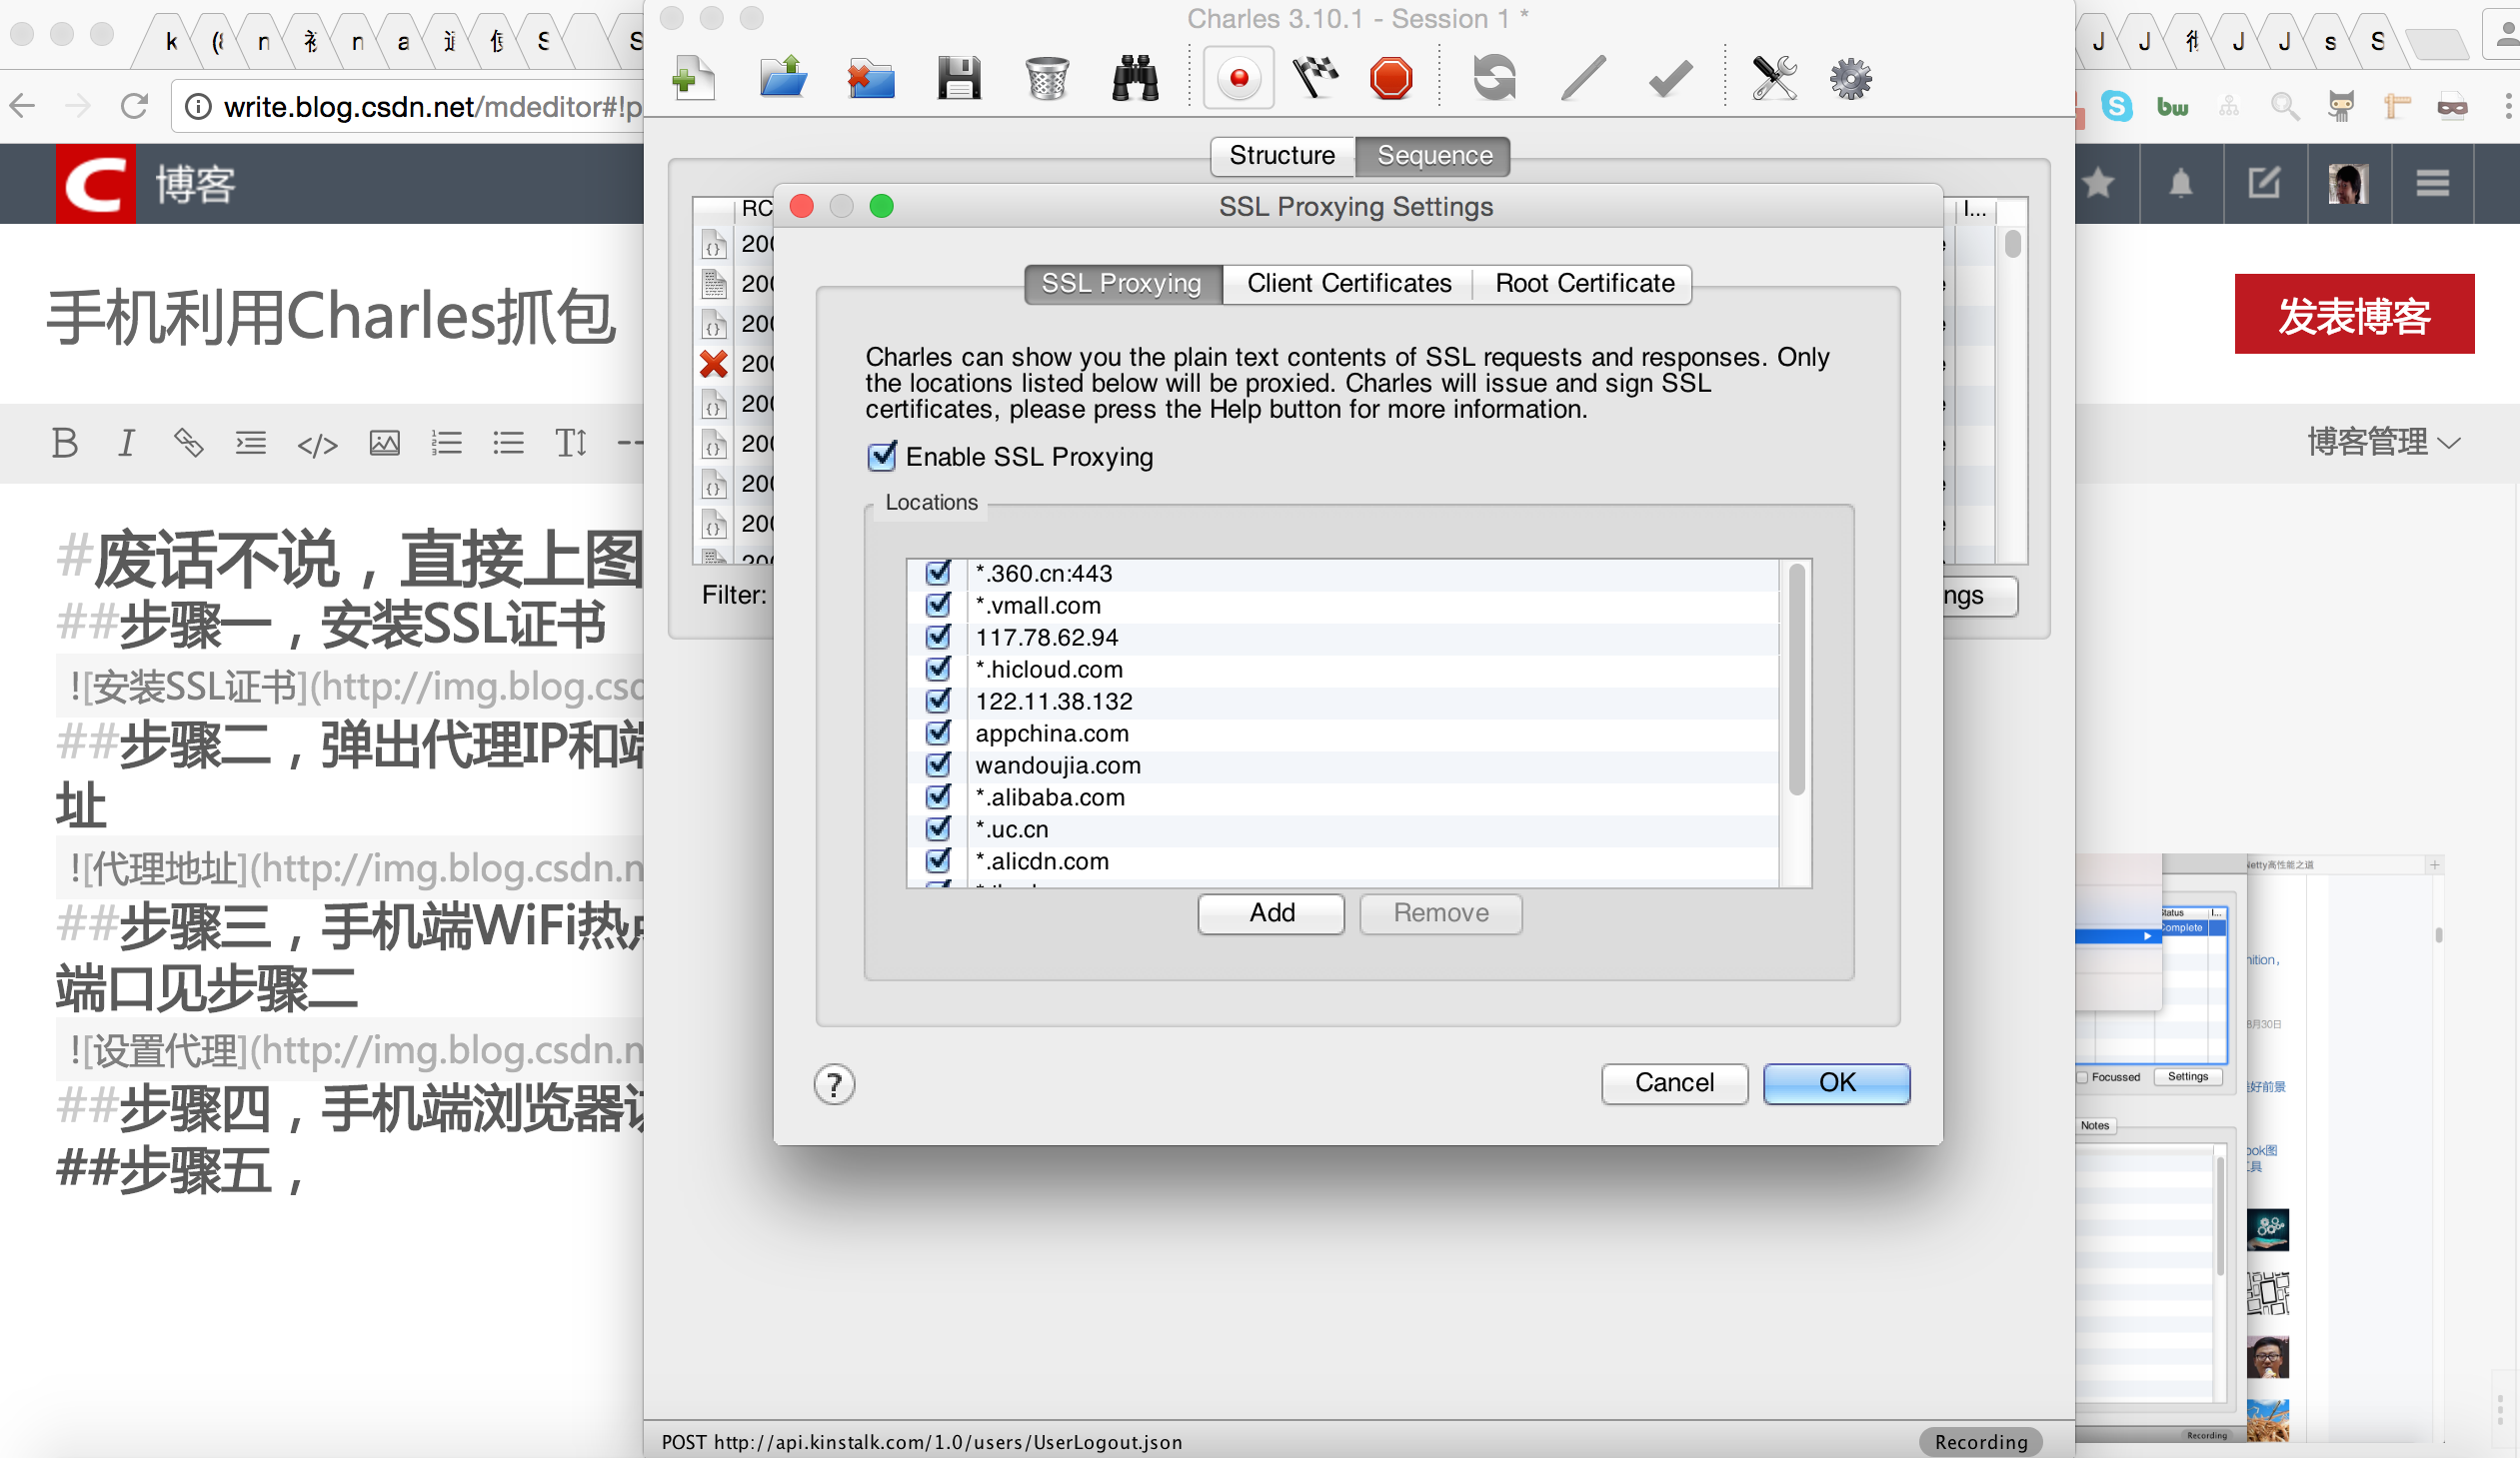Click the Add button to add location
2520x1458 pixels.
click(1270, 909)
